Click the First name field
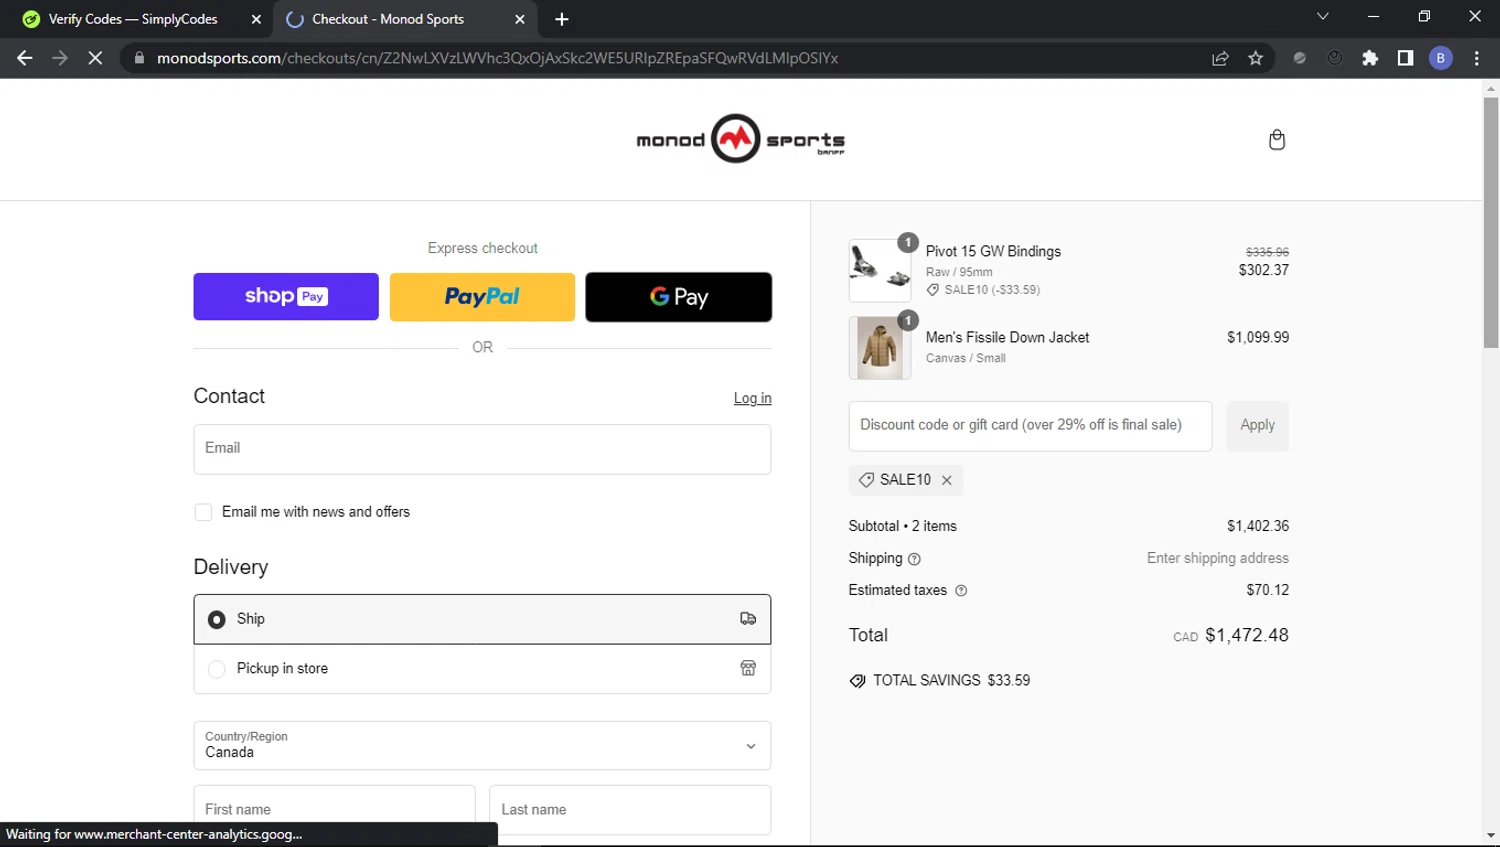The width and height of the screenshot is (1500, 847). pos(334,810)
